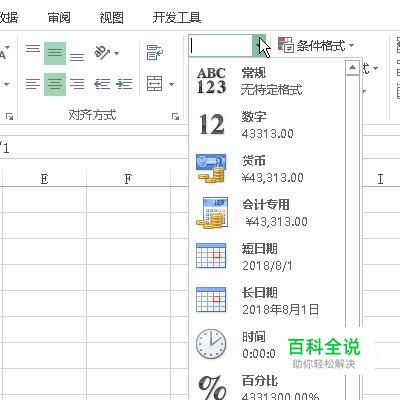Select Long Date format
400x400 pixels.
(267, 301)
